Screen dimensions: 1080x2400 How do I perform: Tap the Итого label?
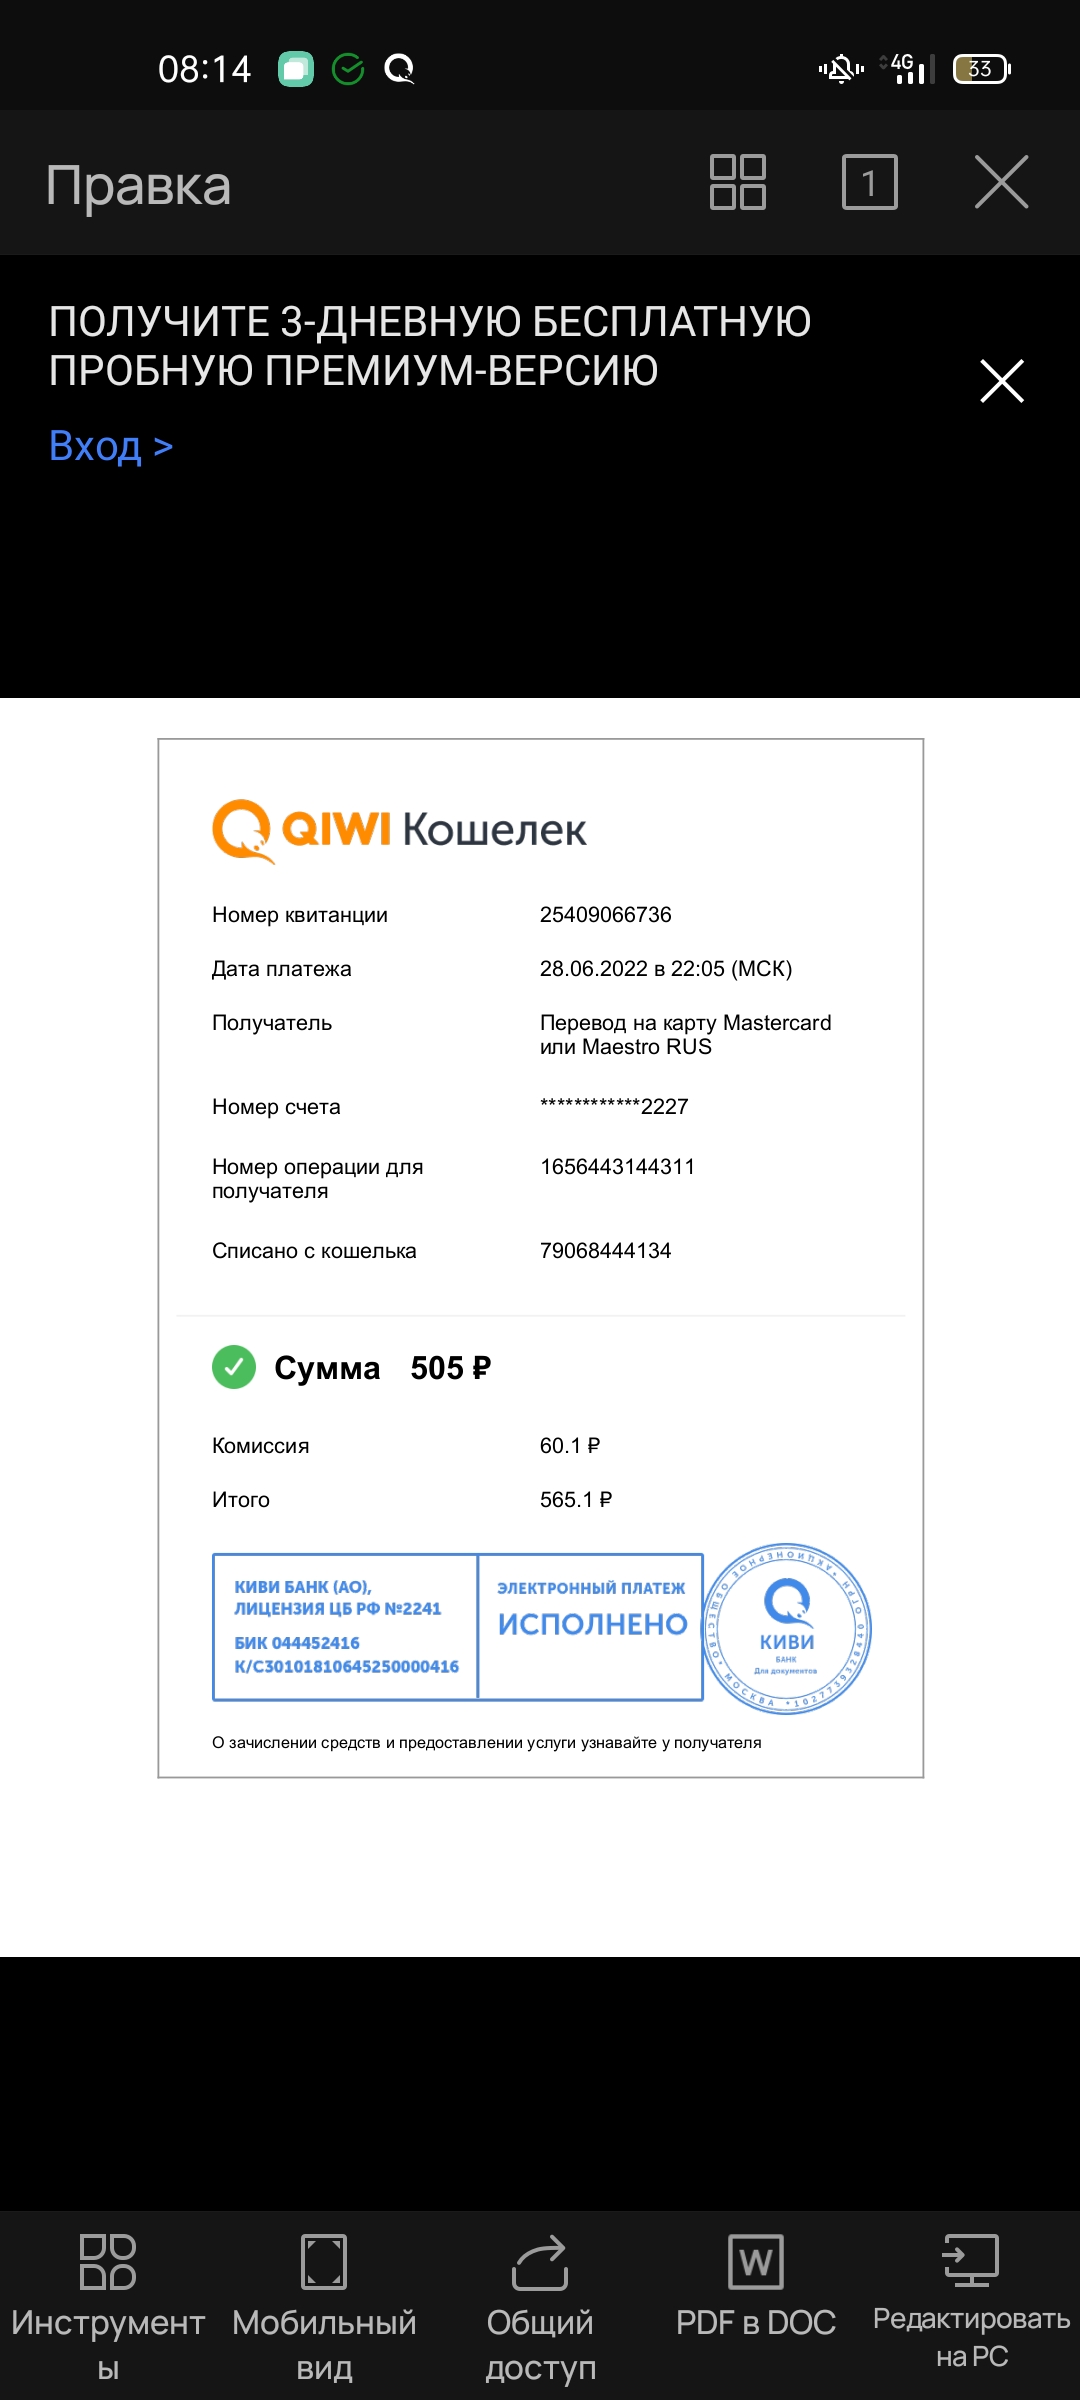[241, 1500]
